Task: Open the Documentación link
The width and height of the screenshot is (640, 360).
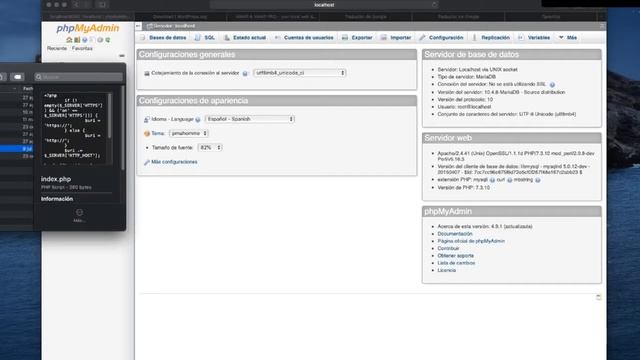Action: 455,234
